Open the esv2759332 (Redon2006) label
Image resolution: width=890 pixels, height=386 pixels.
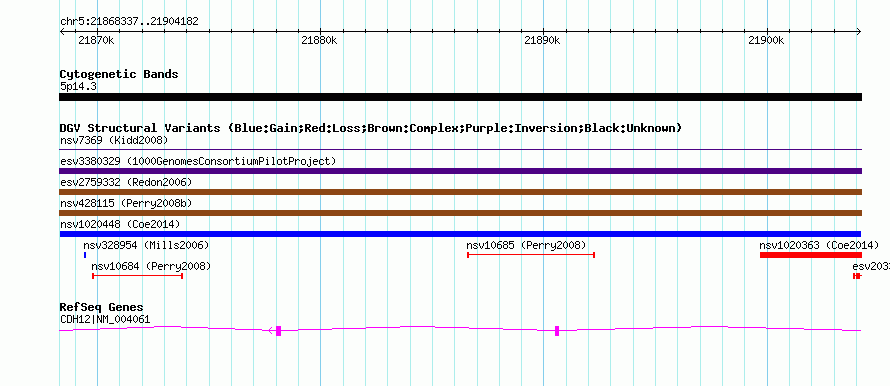(x=126, y=182)
